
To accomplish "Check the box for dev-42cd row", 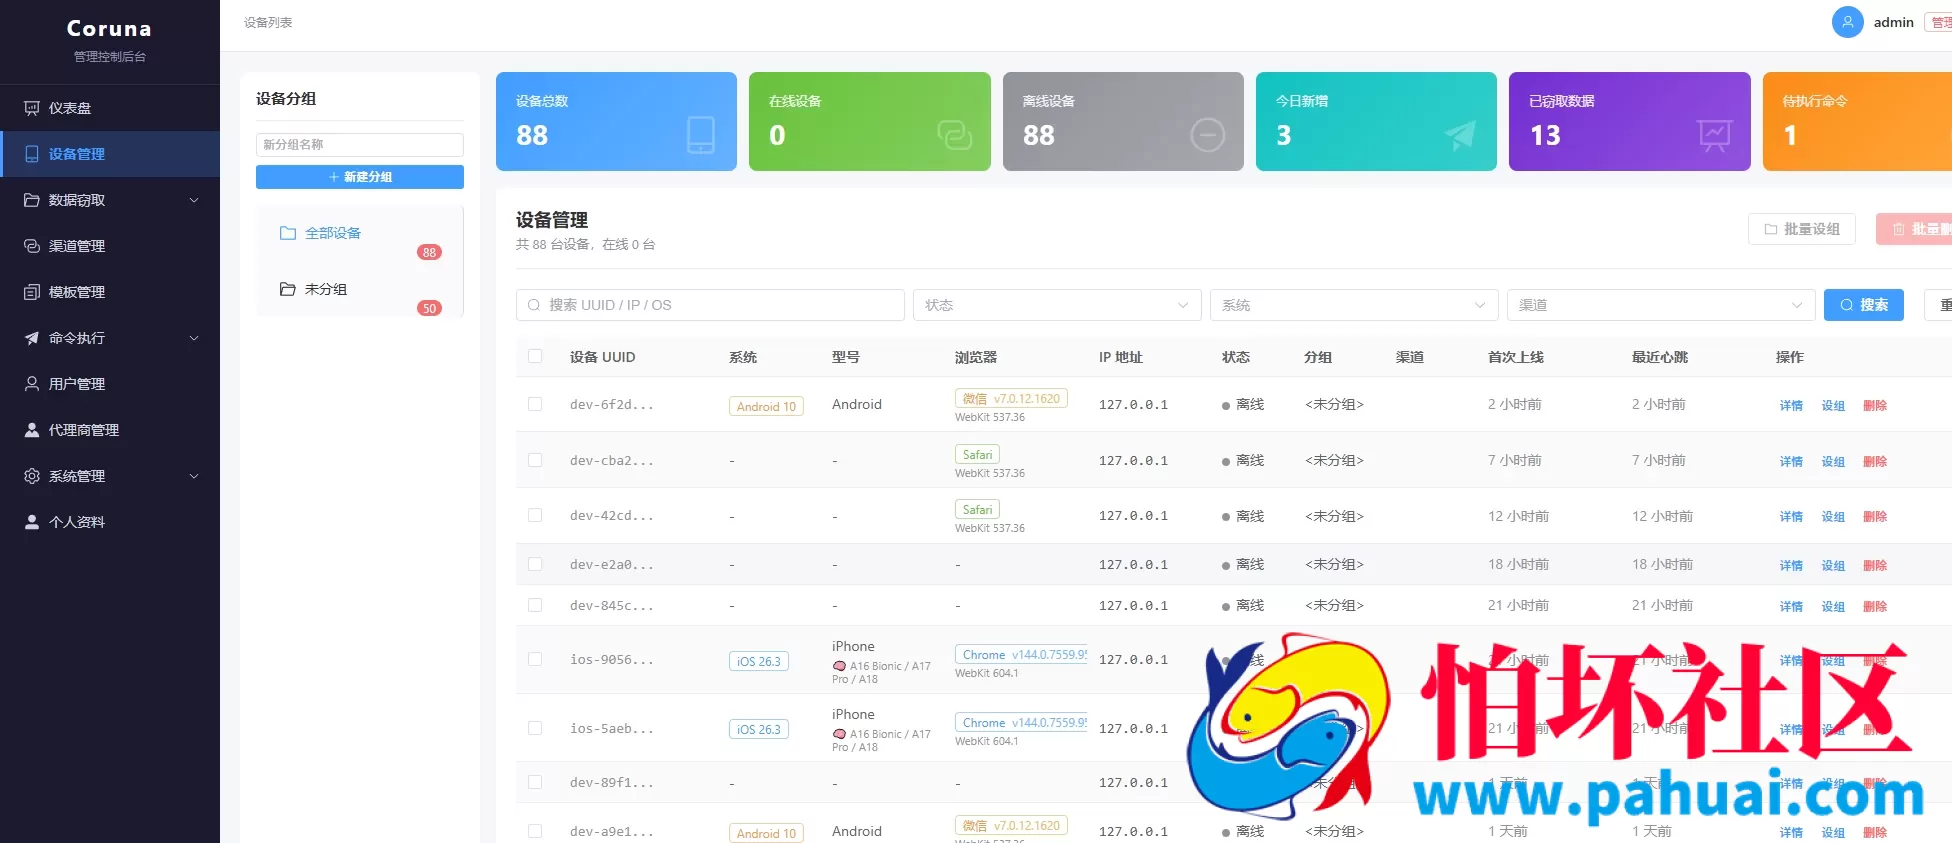I will point(535,515).
